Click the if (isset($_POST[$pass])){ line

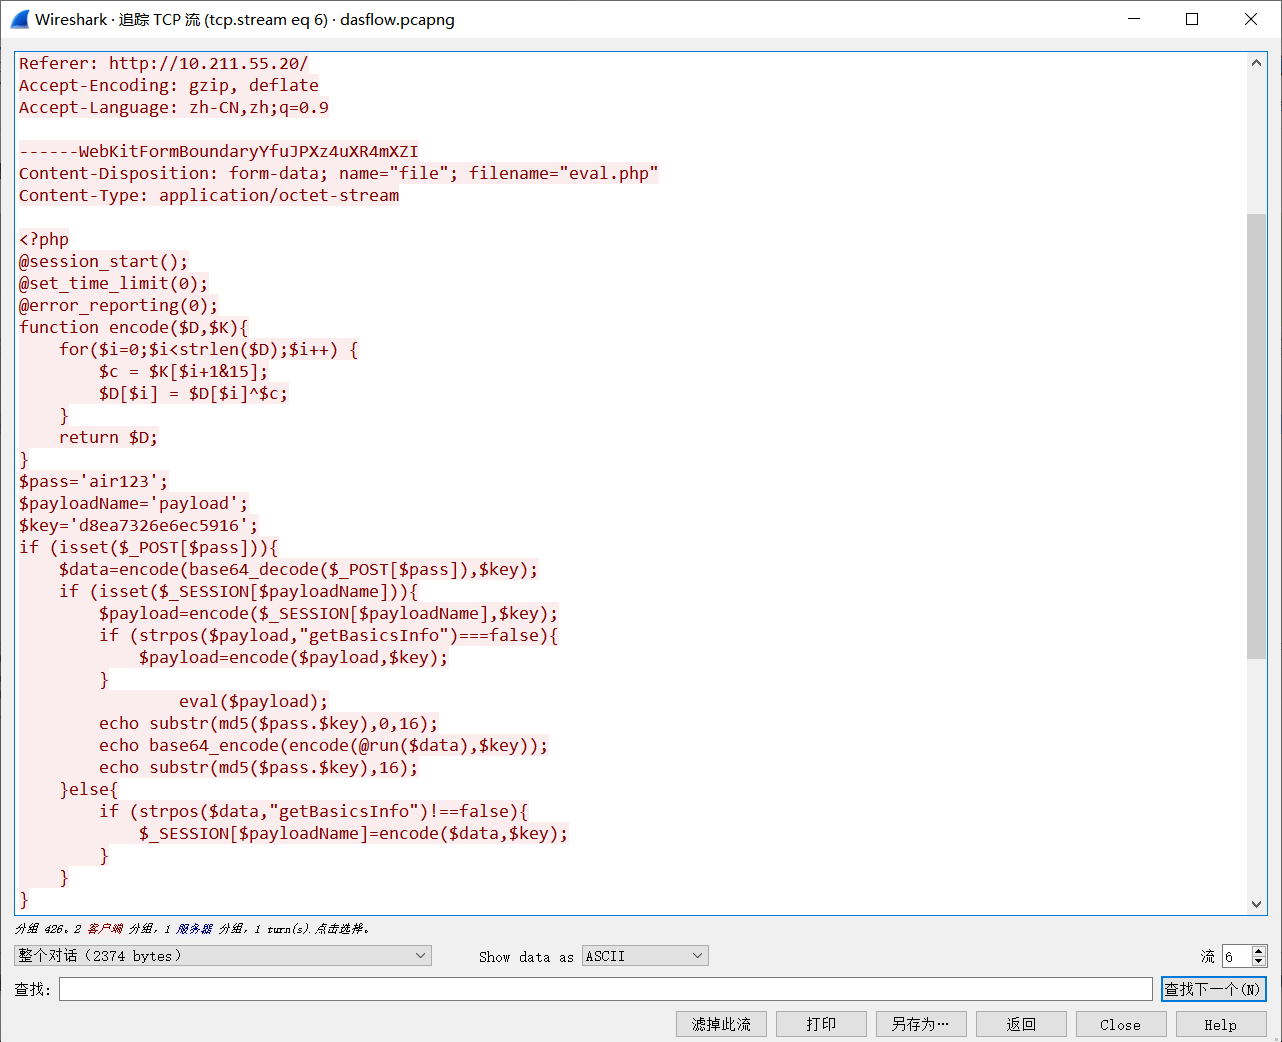coord(149,547)
